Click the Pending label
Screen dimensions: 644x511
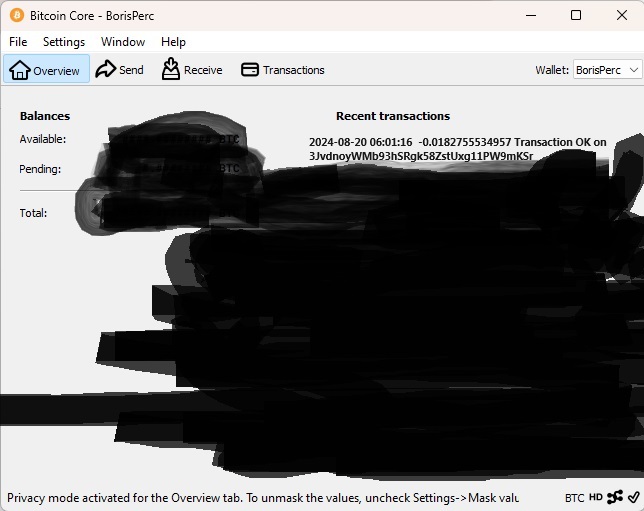[40, 169]
